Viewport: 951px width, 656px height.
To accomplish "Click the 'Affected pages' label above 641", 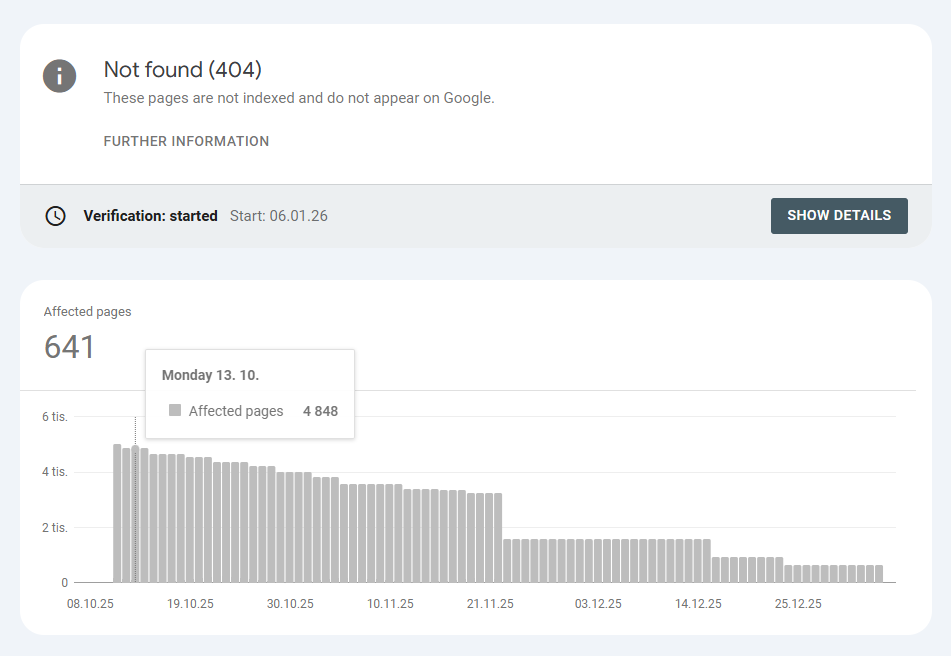I will 87,312.
